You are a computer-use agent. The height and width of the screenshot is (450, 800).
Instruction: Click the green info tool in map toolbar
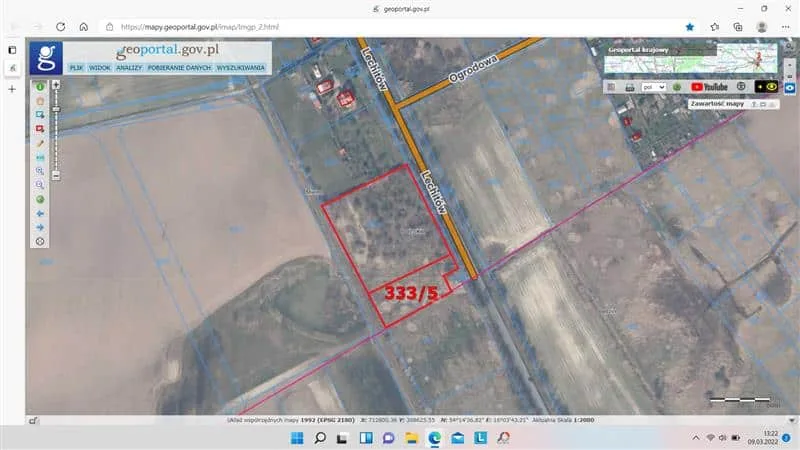click(40, 87)
